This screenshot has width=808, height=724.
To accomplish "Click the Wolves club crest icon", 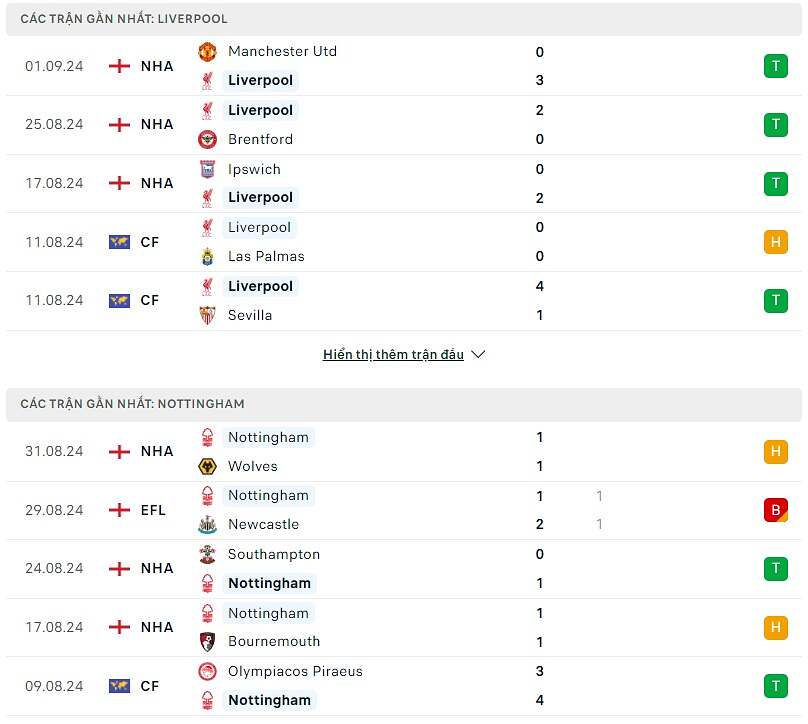I will pos(207,466).
